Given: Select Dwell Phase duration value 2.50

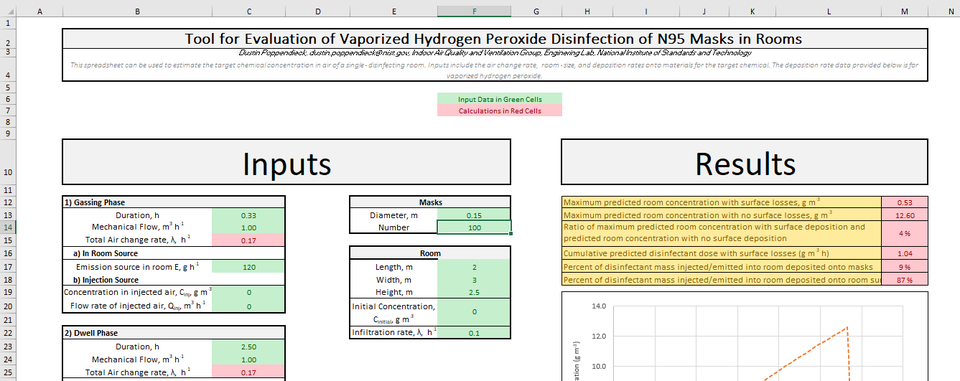Looking at the screenshot, I should 248,346.
